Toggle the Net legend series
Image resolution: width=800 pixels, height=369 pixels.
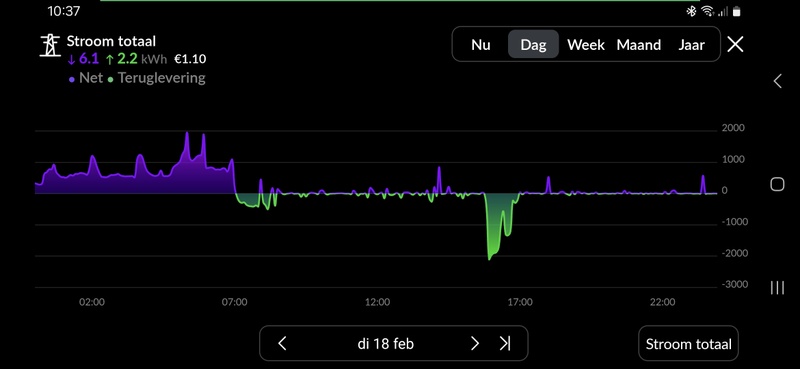(x=86, y=78)
